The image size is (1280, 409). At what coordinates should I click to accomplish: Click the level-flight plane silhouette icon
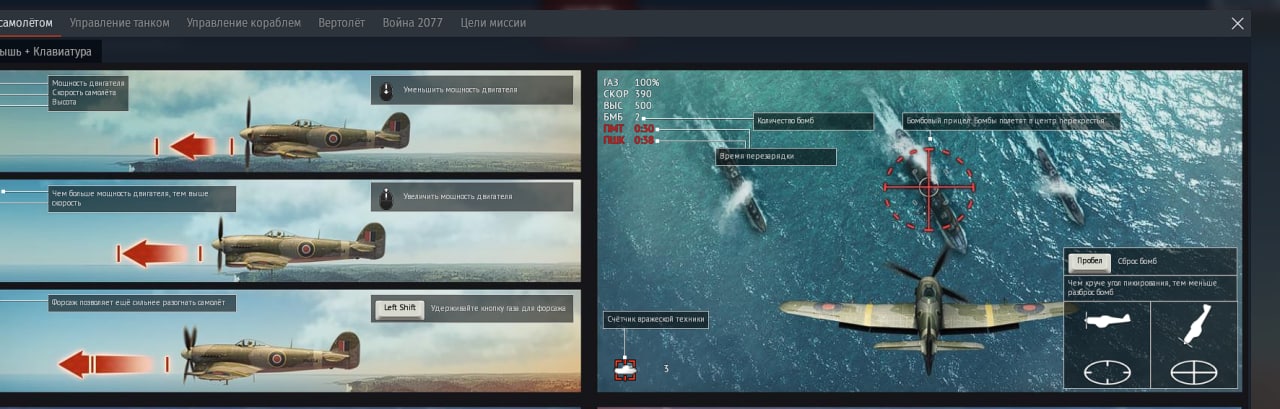[1106, 320]
